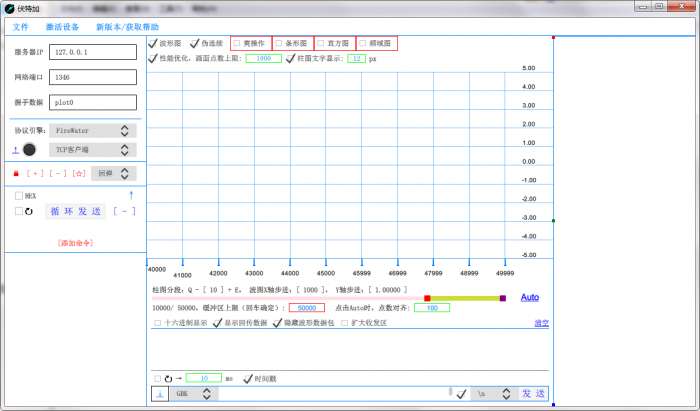Click the blue minus bracket next to 循环发送

(x=123, y=211)
